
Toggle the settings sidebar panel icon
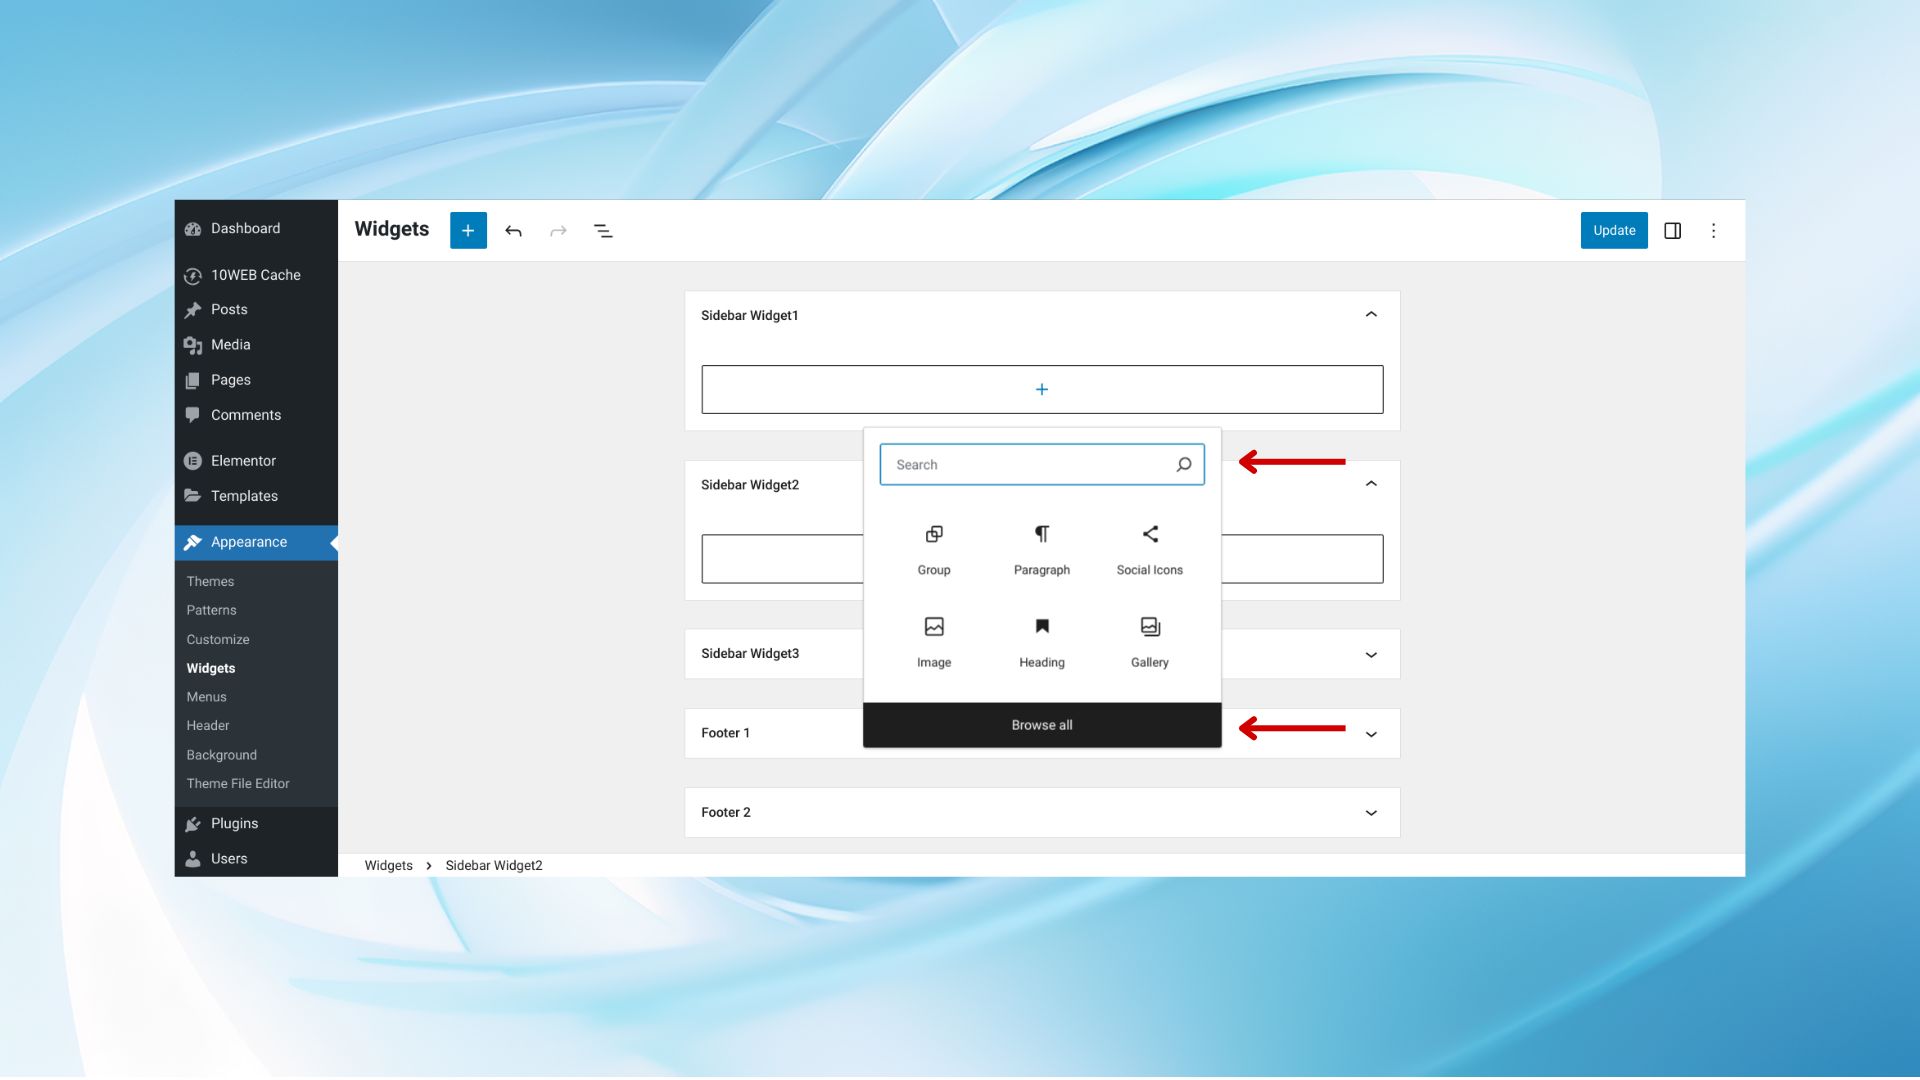click(1672, 231)
